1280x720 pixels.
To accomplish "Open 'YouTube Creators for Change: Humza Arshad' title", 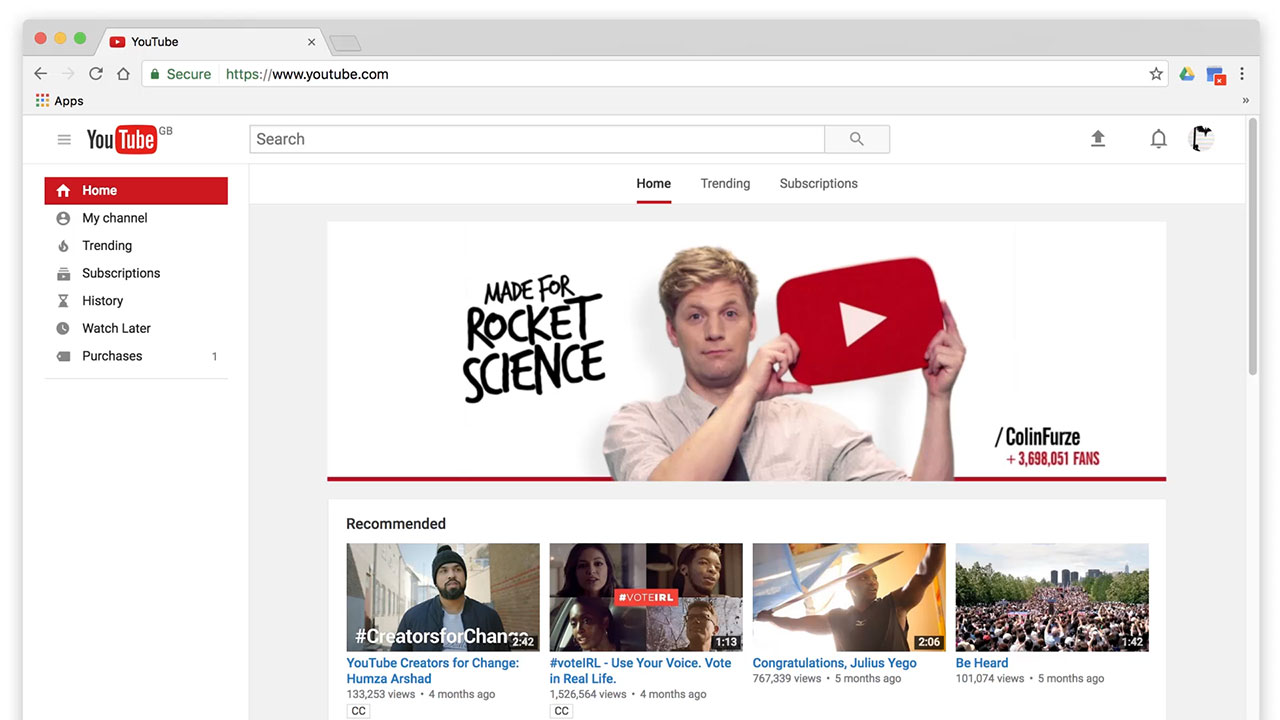I will (433, 671).
